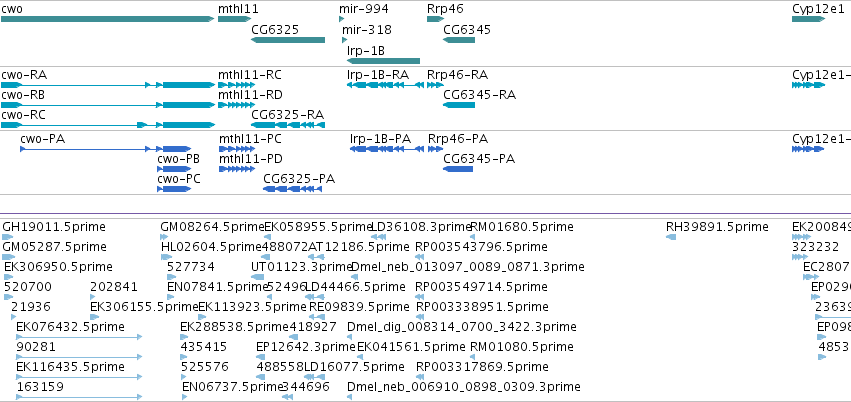Image resolution: width=851 pixels, height=402 pixels.
Task: Select EST RP003317869.5prime
Action: coord(482,367)
